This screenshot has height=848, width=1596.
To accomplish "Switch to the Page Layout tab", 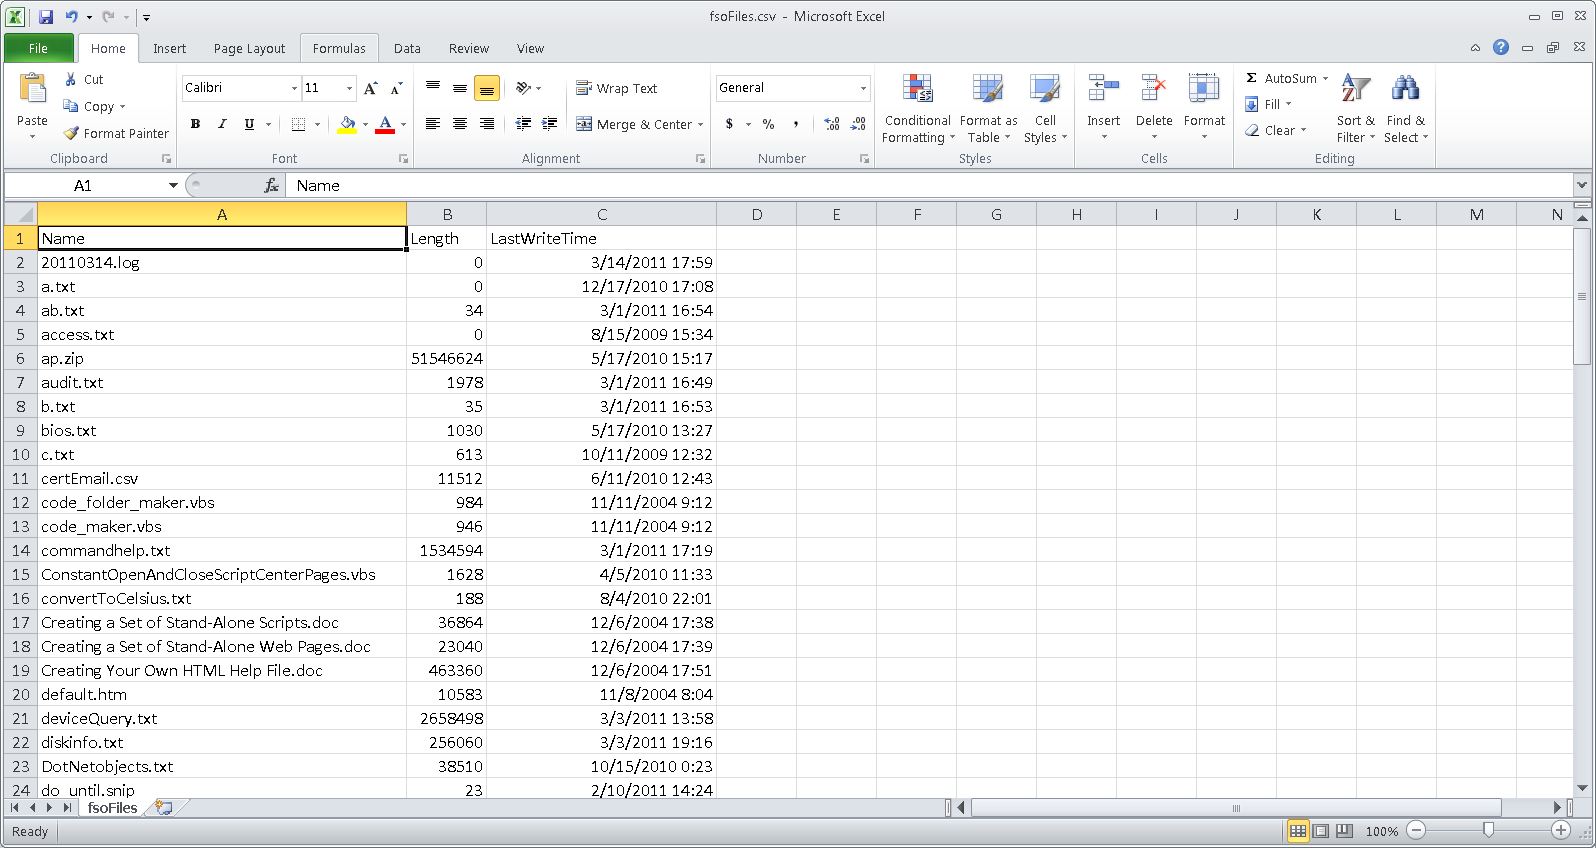I will coord(249,48).
